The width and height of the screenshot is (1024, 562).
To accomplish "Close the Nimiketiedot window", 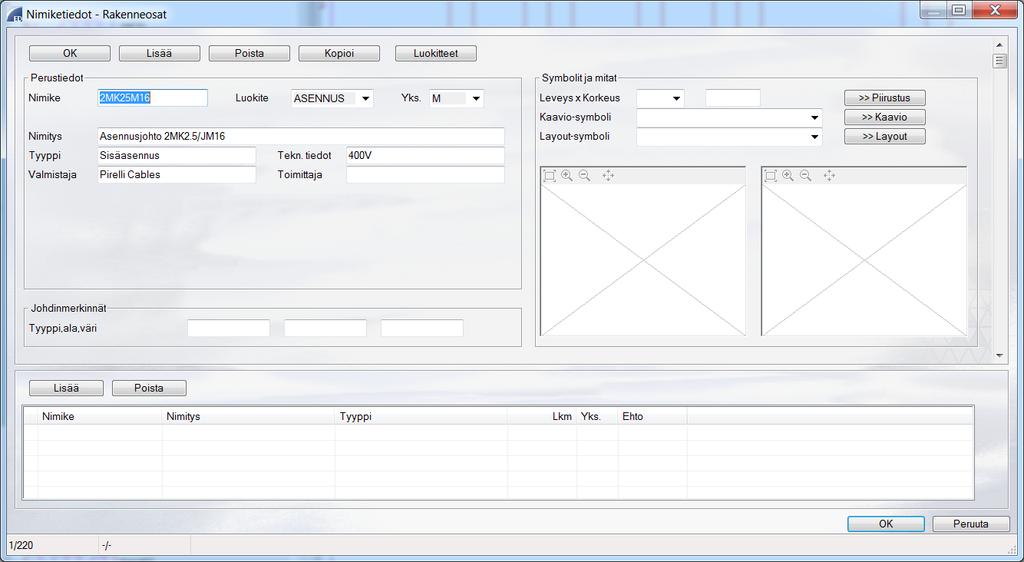I will (x=995, y=10).
